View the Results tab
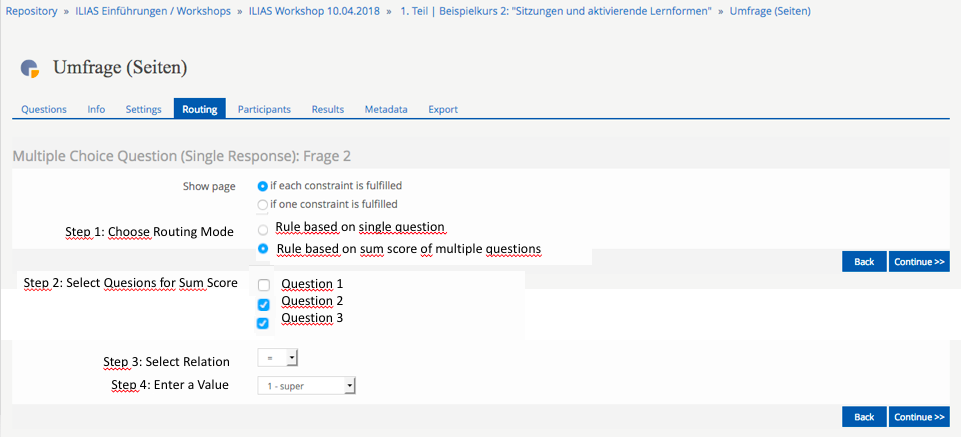This screenshot has width=961, height=437. pos(328,109)
